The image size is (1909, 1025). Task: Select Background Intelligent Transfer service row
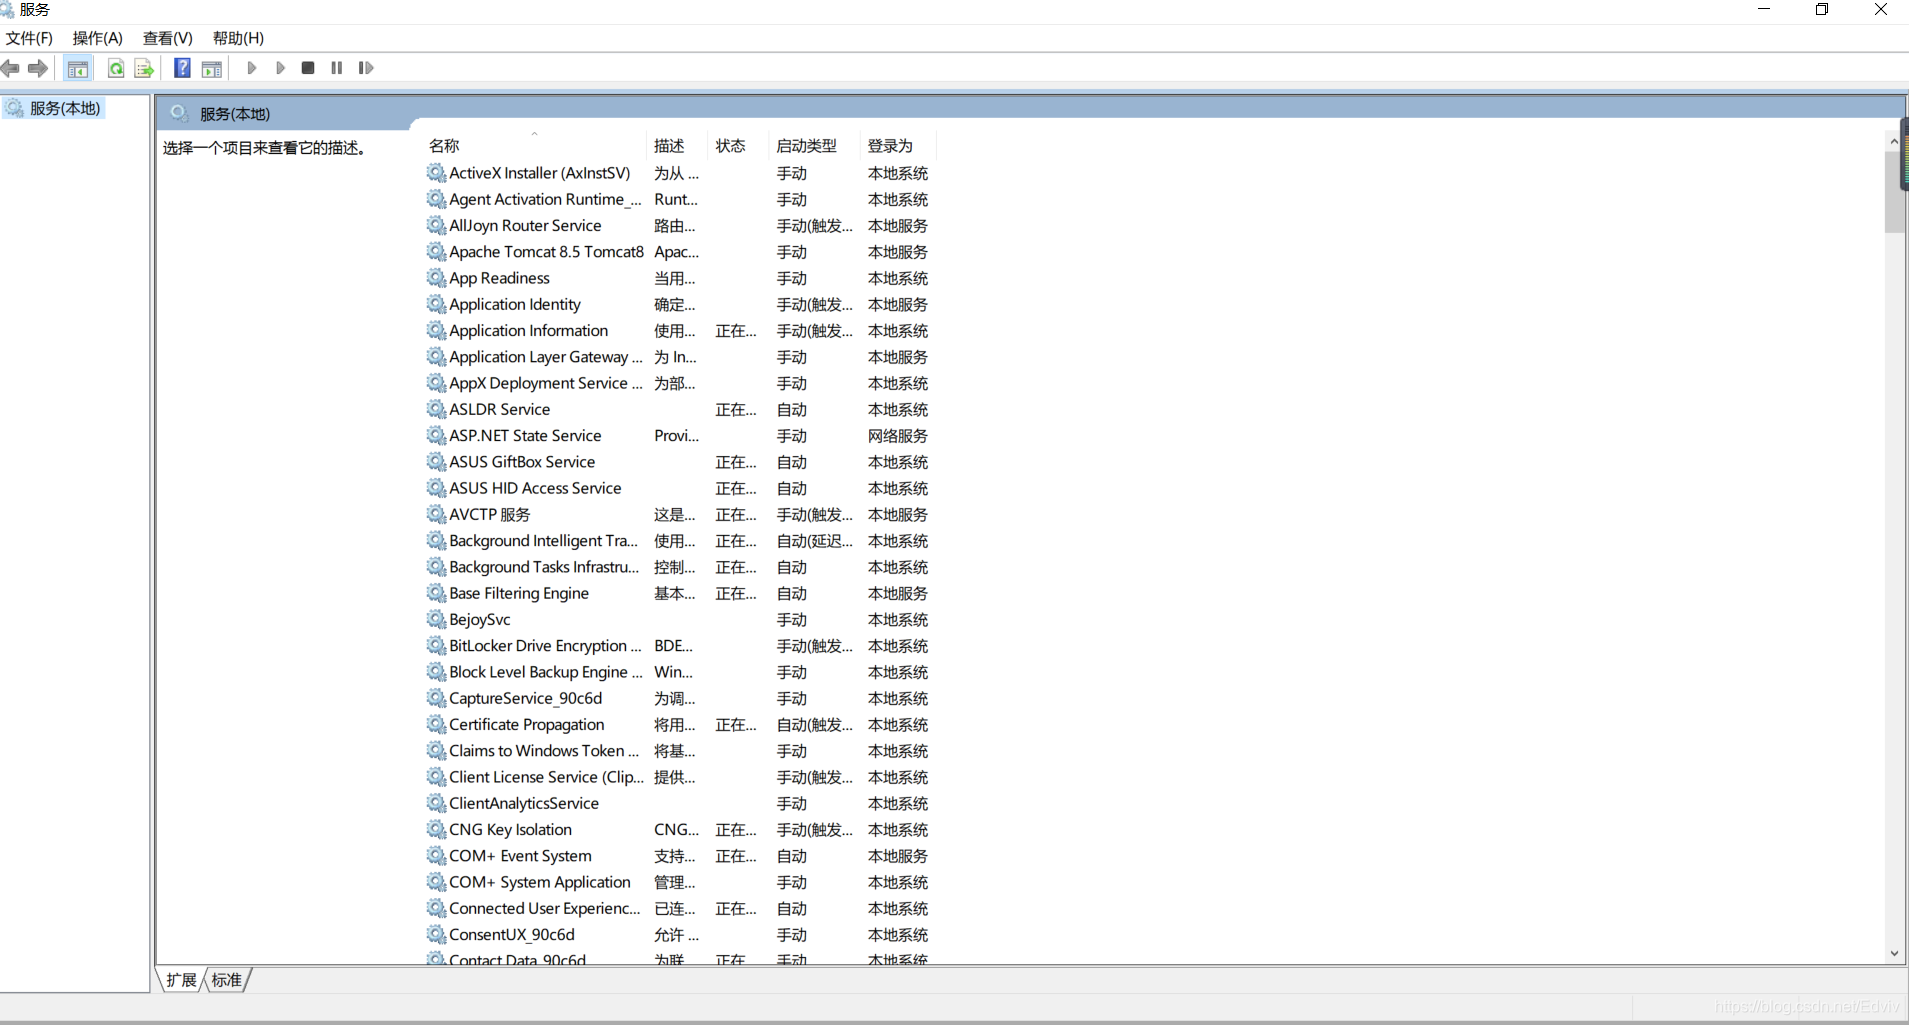point(680,541)
